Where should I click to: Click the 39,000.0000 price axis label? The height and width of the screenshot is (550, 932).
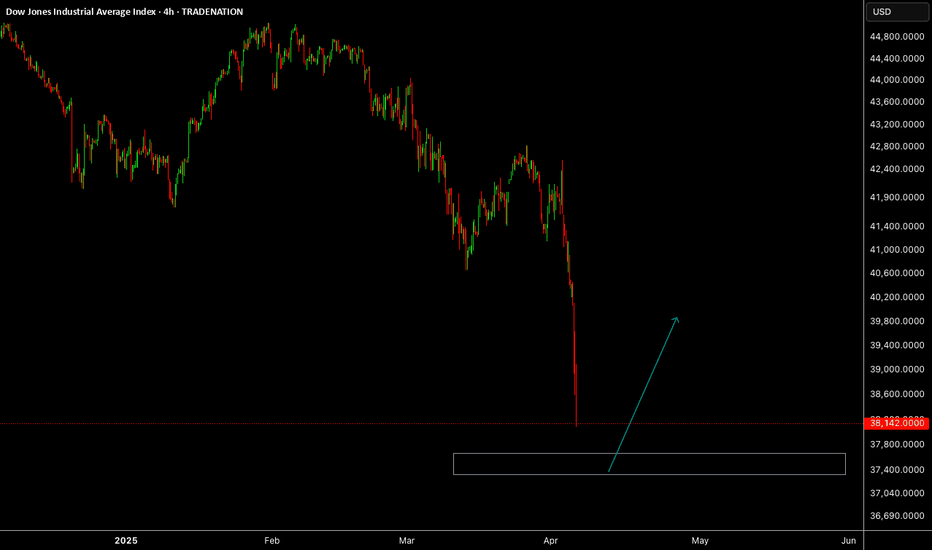[x=897, y=369]
